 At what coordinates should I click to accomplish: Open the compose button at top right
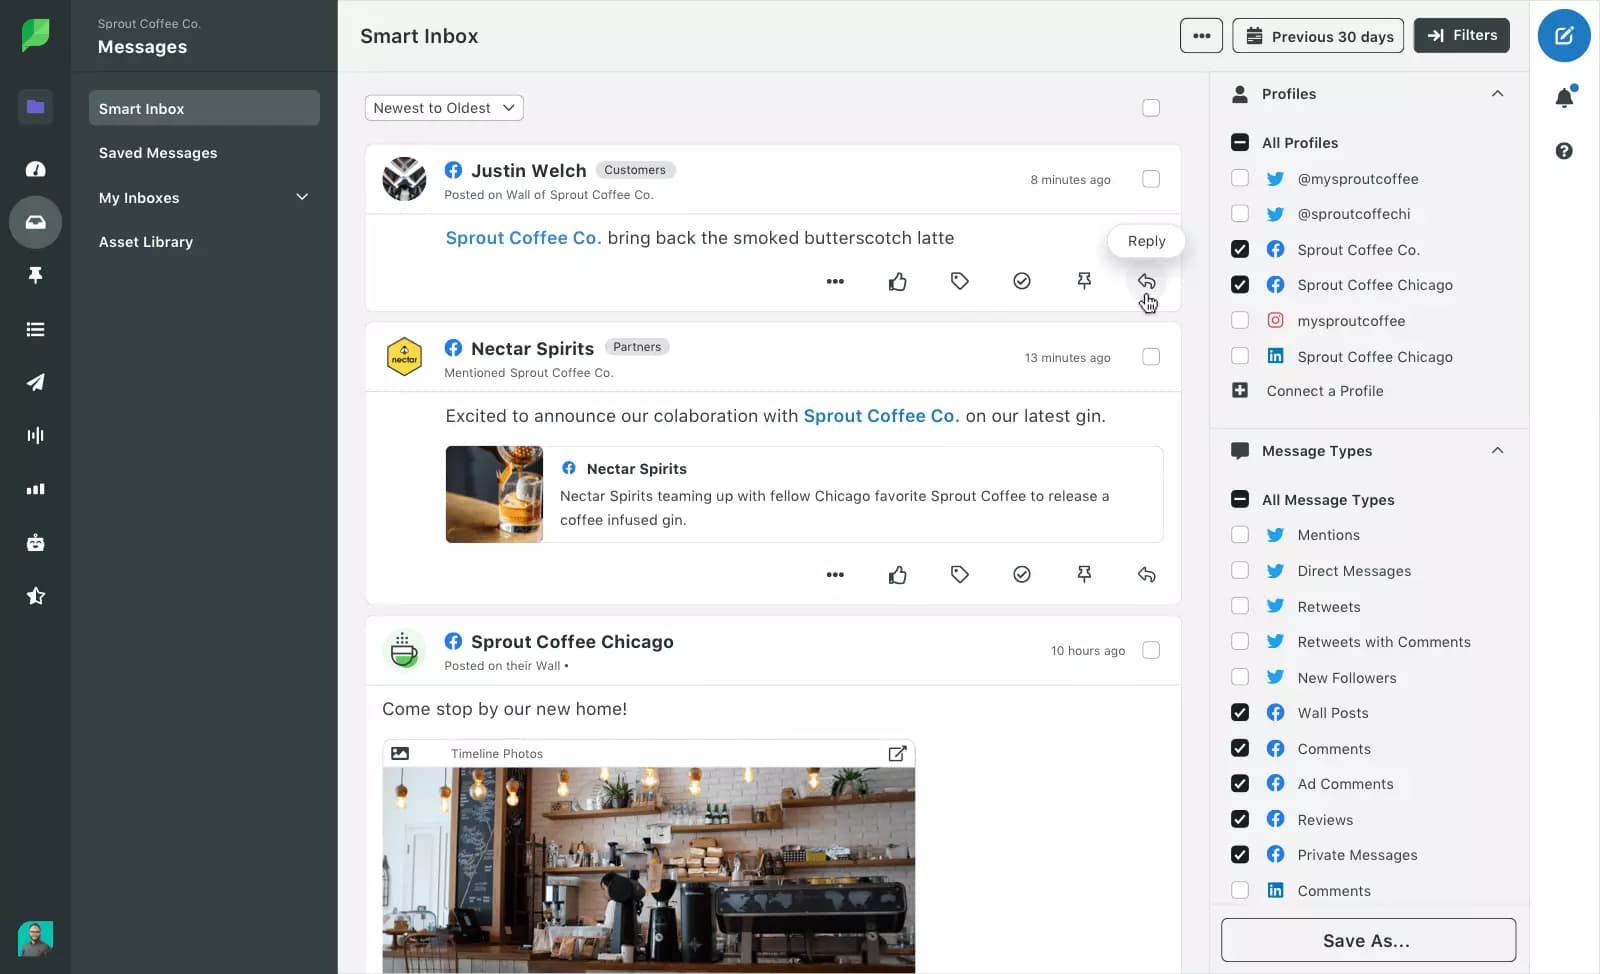point(1564,35)
